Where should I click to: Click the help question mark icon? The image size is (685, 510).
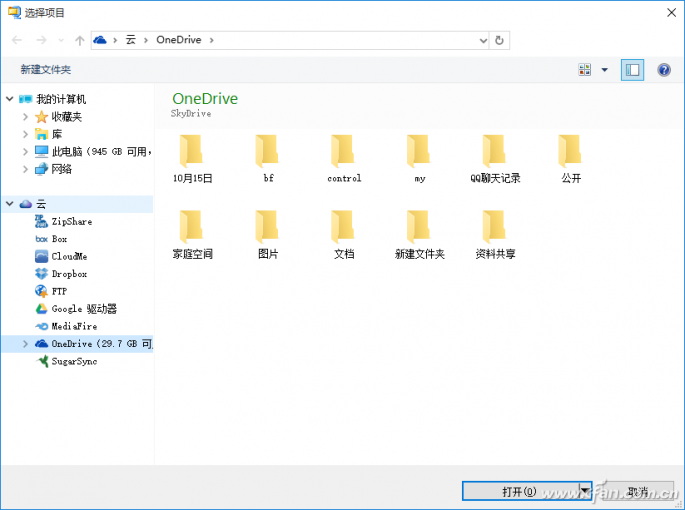click(664, 69)
